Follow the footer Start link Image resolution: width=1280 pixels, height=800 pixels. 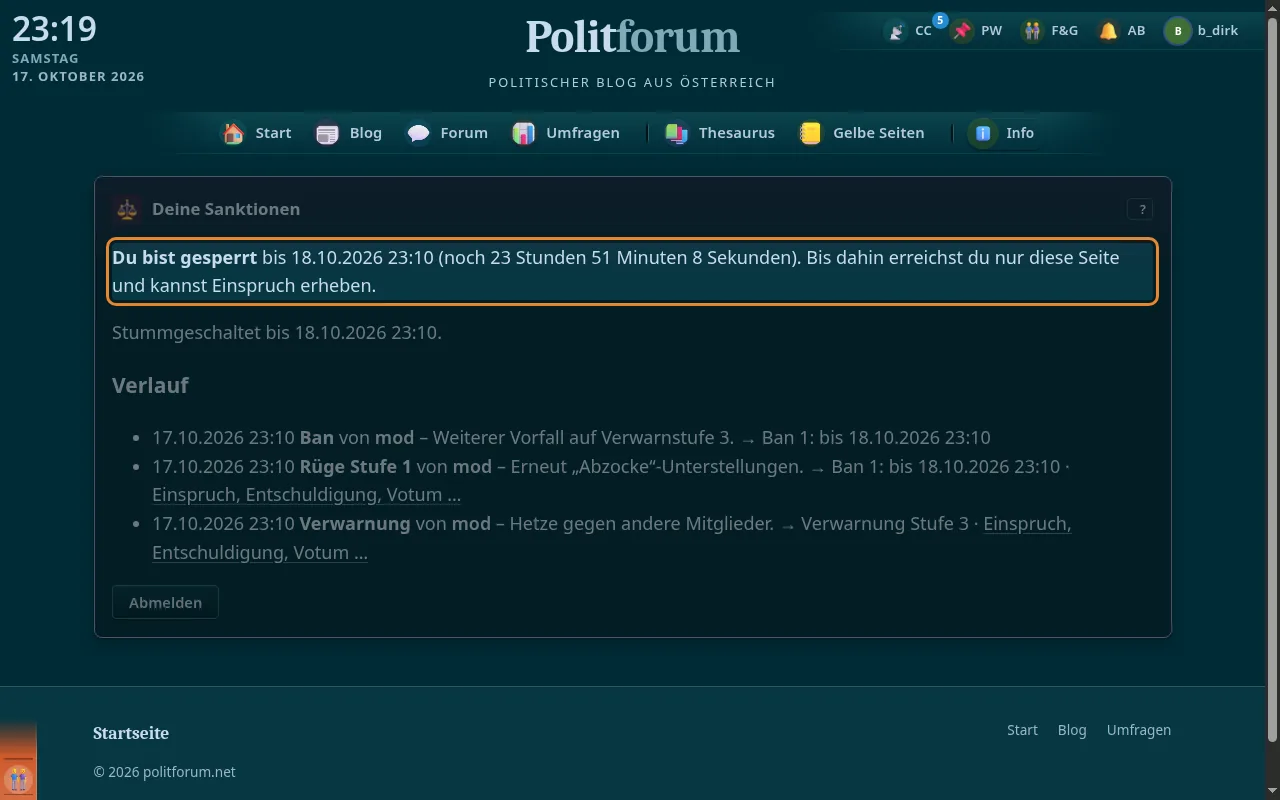tap(1022, 730)
